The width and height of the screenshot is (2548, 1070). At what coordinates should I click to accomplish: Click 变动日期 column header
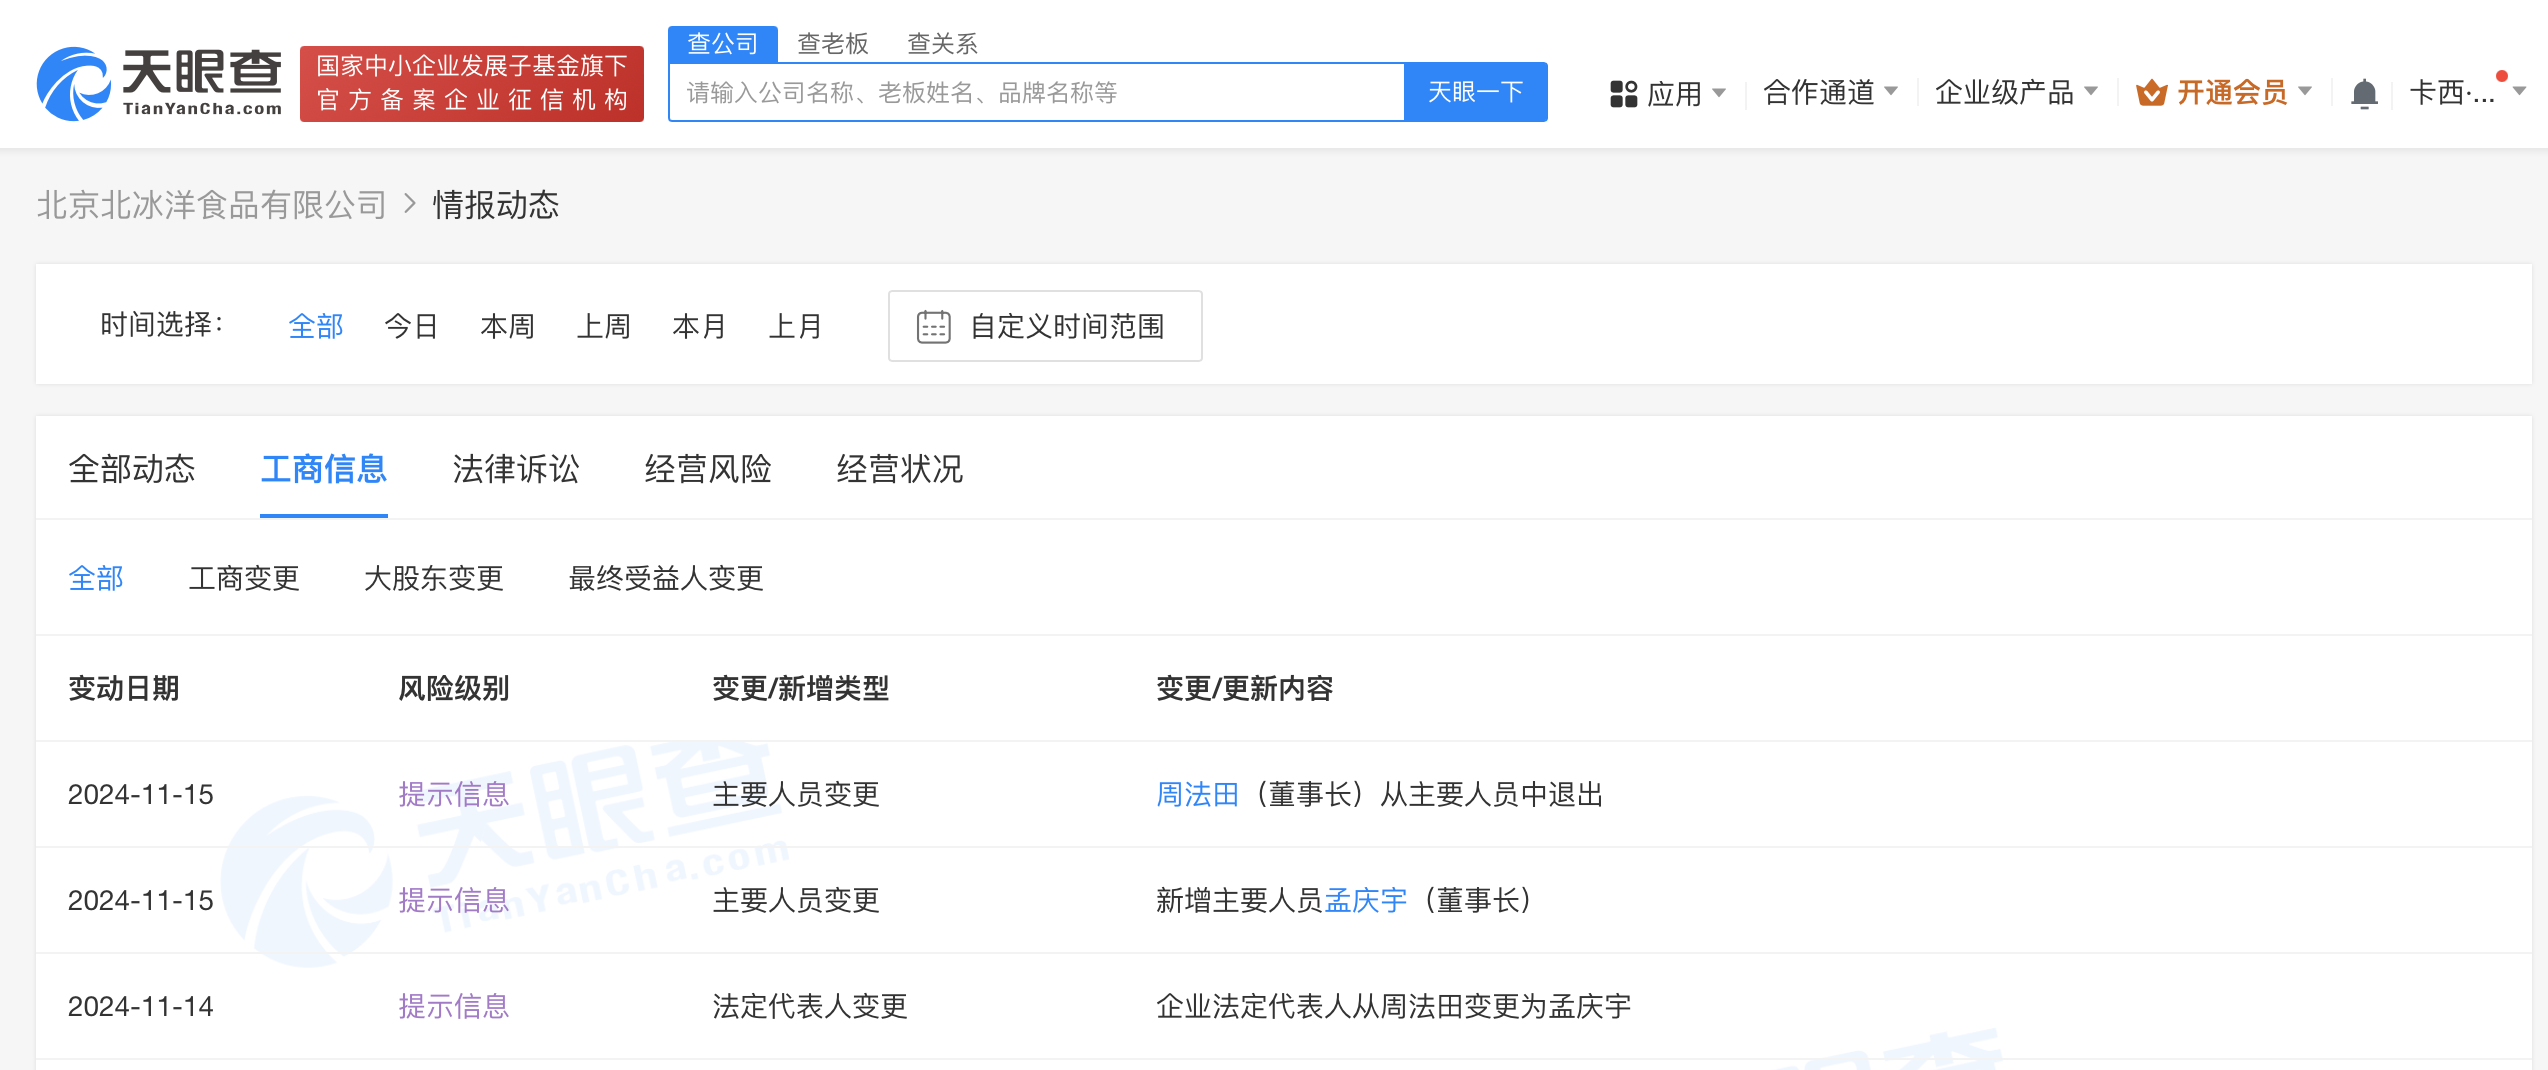124,688
